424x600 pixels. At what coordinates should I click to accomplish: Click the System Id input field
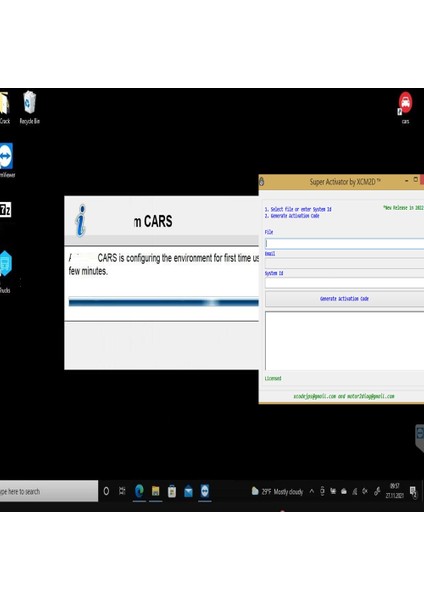tap(344, 283)
